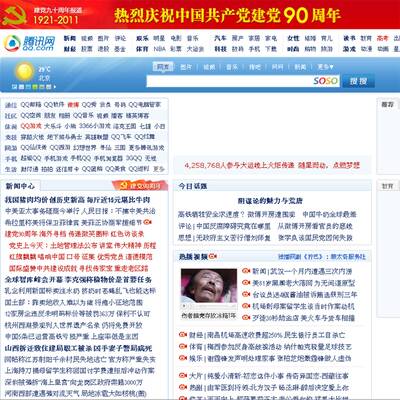Image resolution: width=400 pixels, height=400 pixels.
Task: Select the 问问 search tab
Action: (277, 67)
